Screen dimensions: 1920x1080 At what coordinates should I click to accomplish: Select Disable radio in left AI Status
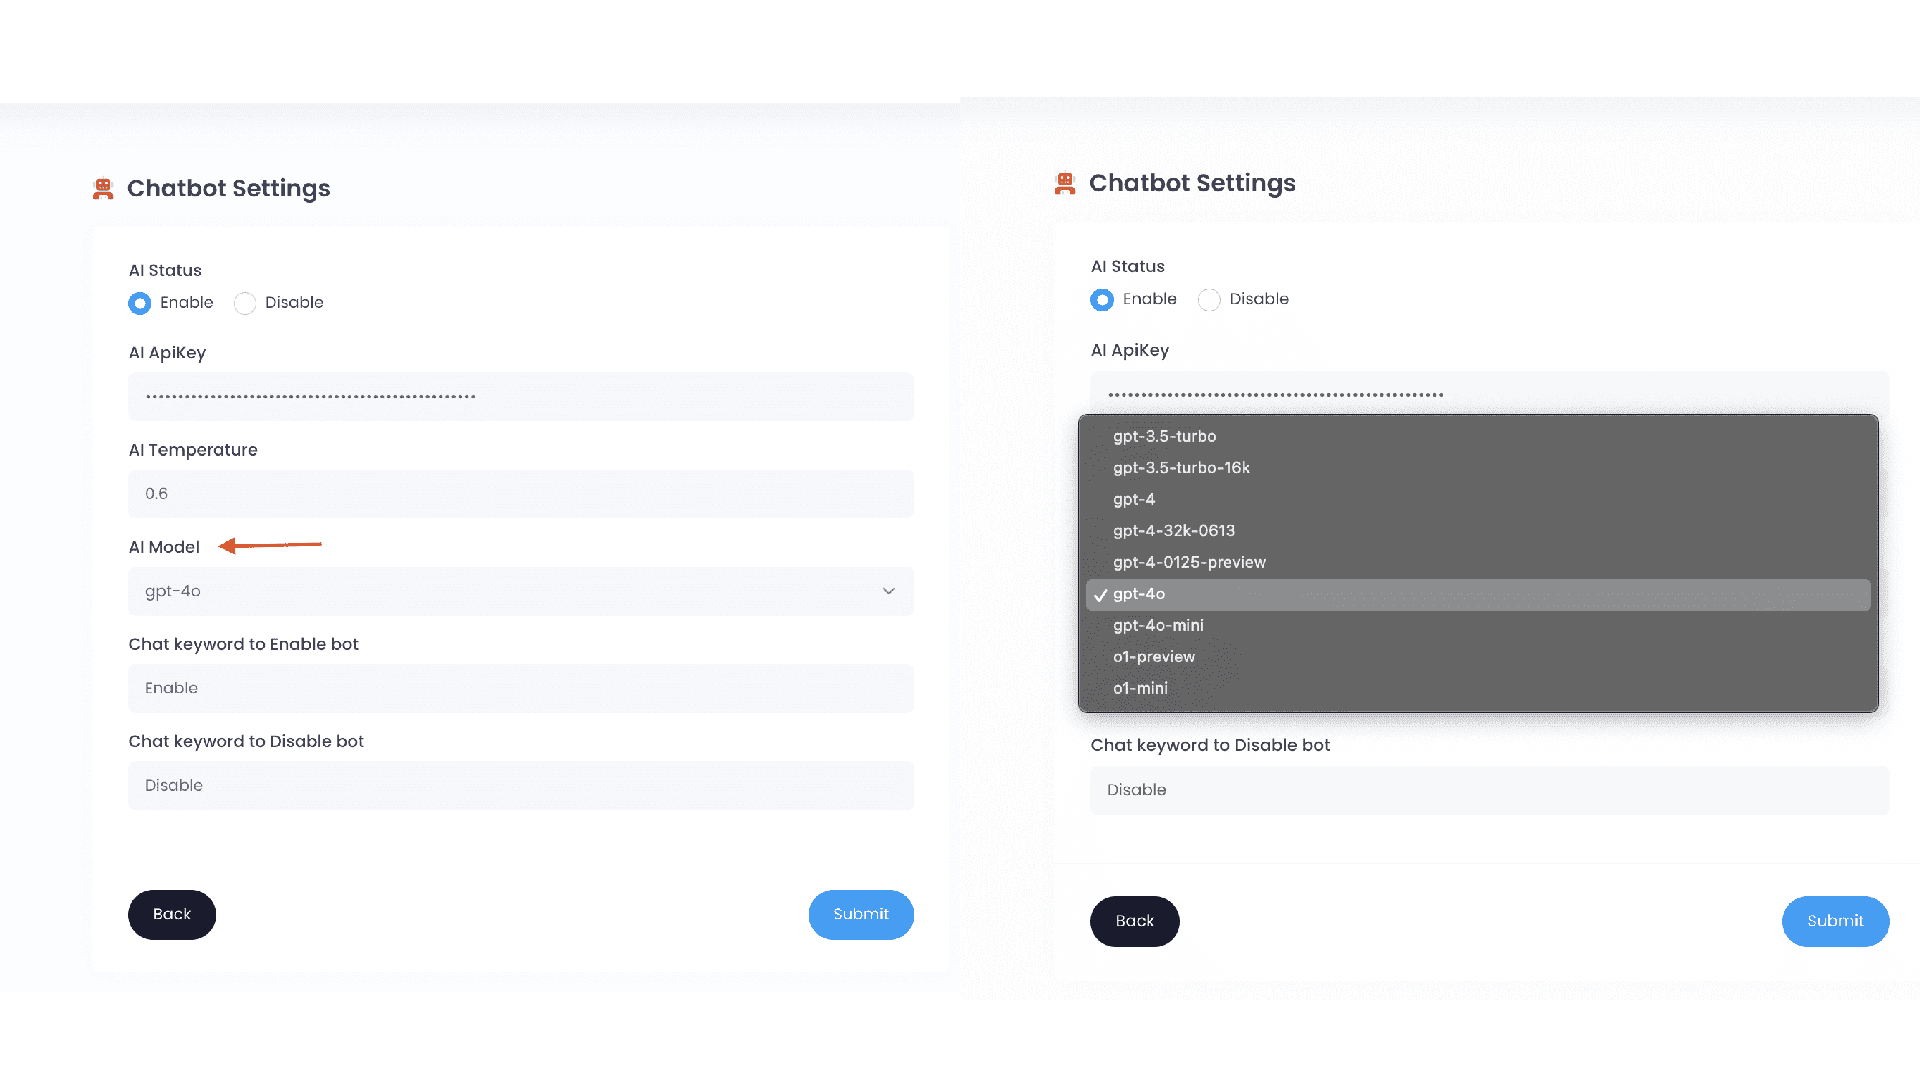245,303
